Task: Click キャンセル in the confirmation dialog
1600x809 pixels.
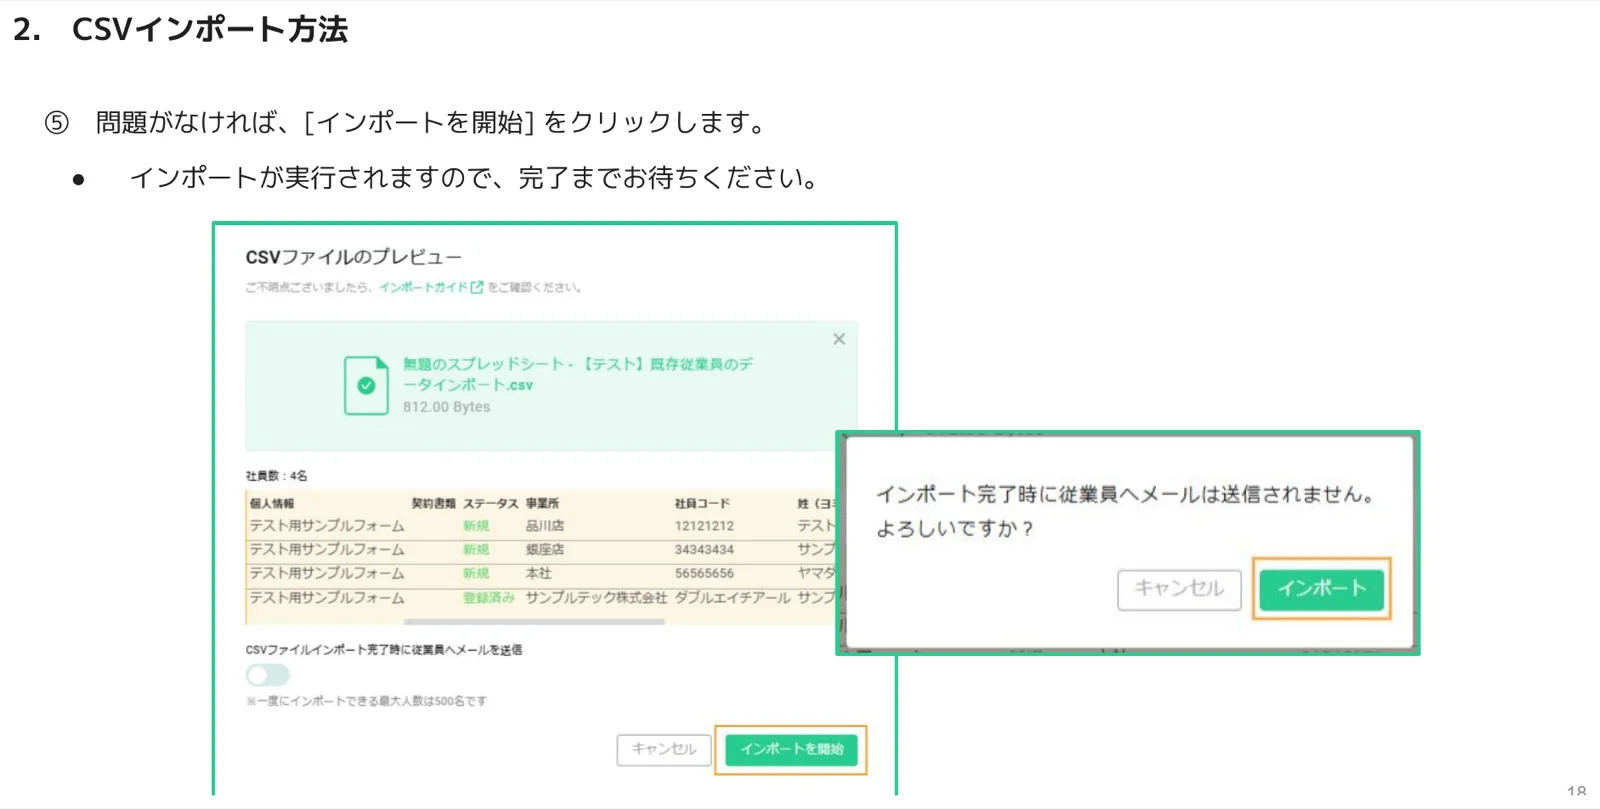Action: (x=1179, y=588)
